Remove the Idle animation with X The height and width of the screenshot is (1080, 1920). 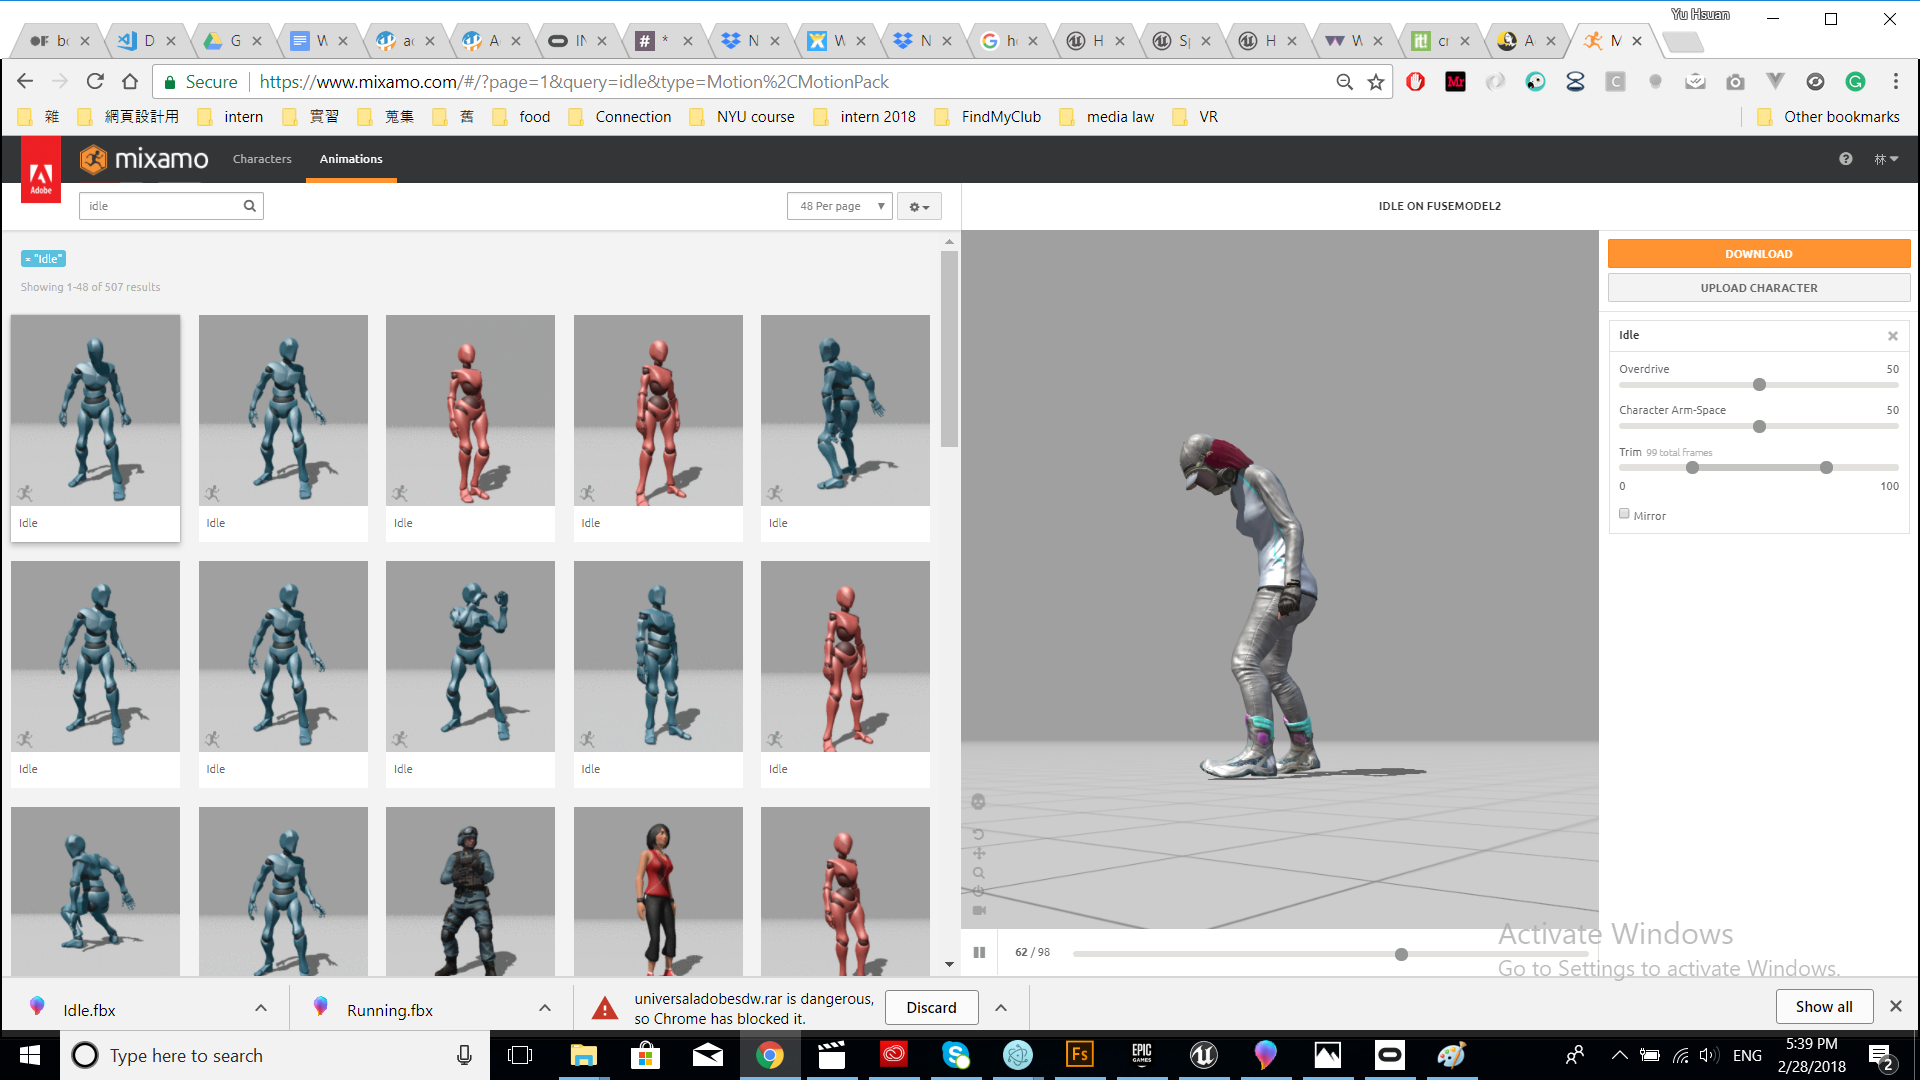(1892, 336)
